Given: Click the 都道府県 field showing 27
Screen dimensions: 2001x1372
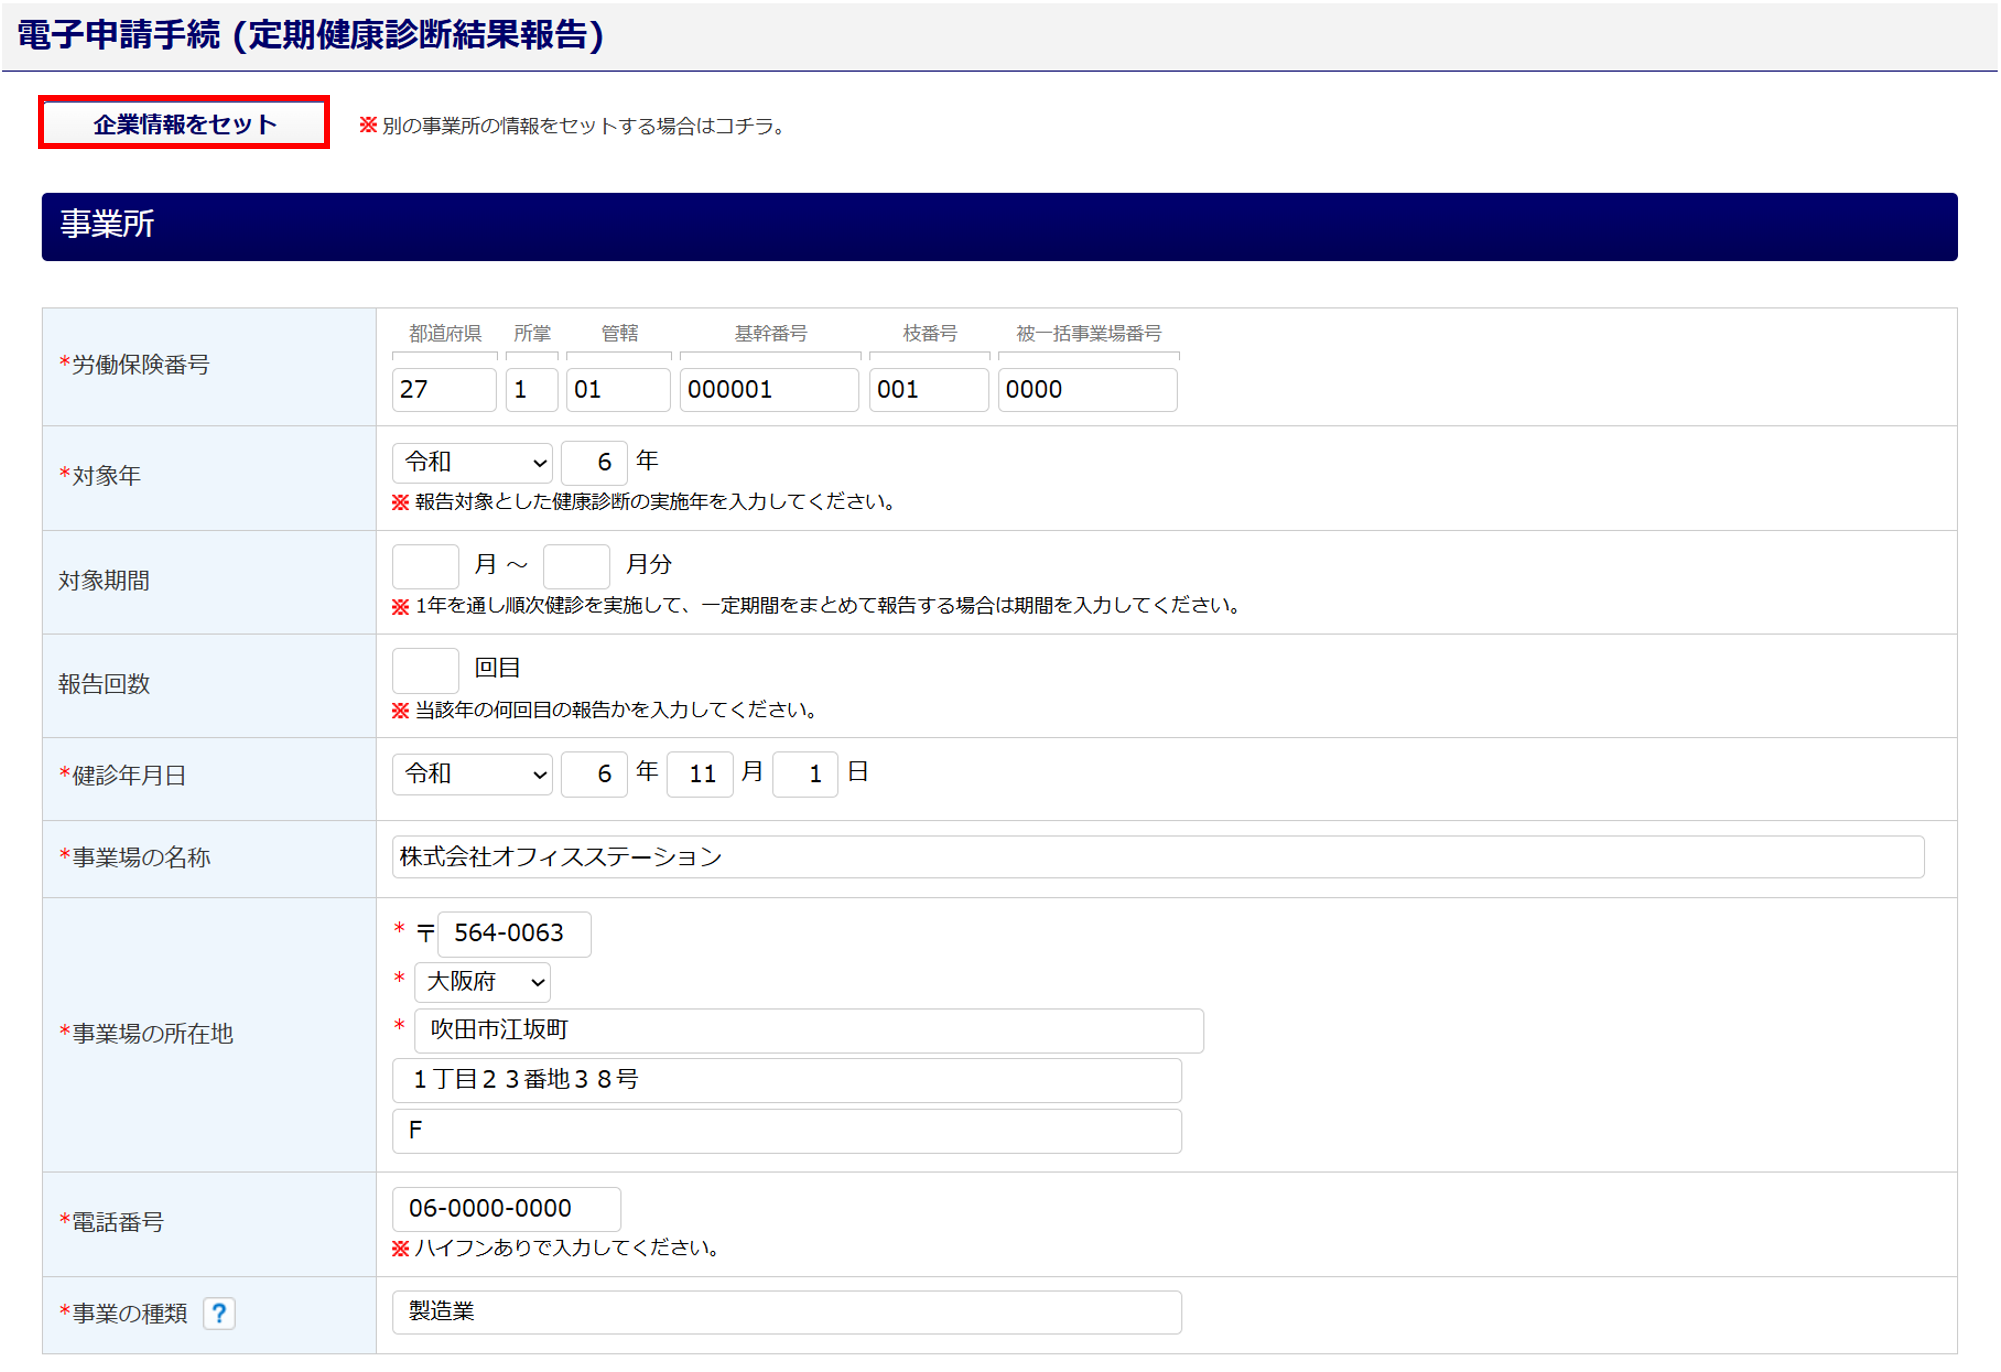Looking at the screenshot, I should (x=443, y=390).
